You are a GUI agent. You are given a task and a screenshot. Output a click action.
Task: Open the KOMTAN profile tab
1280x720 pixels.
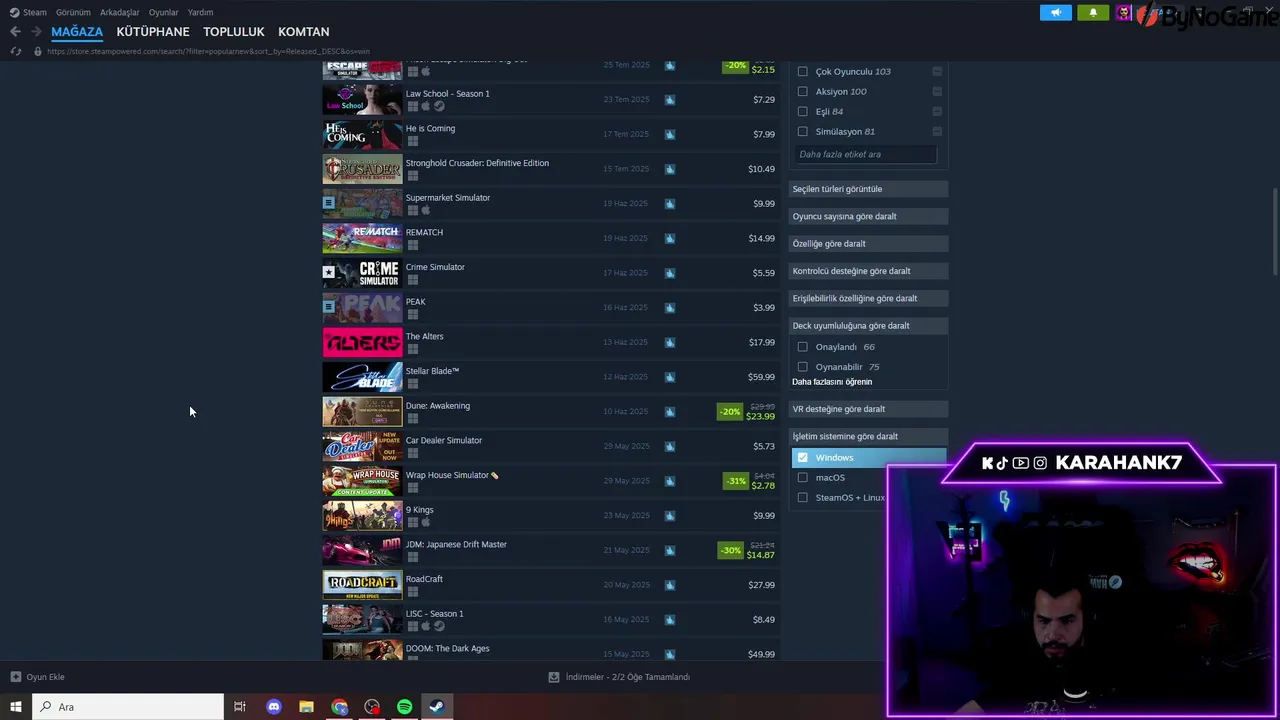click(304, 32)
